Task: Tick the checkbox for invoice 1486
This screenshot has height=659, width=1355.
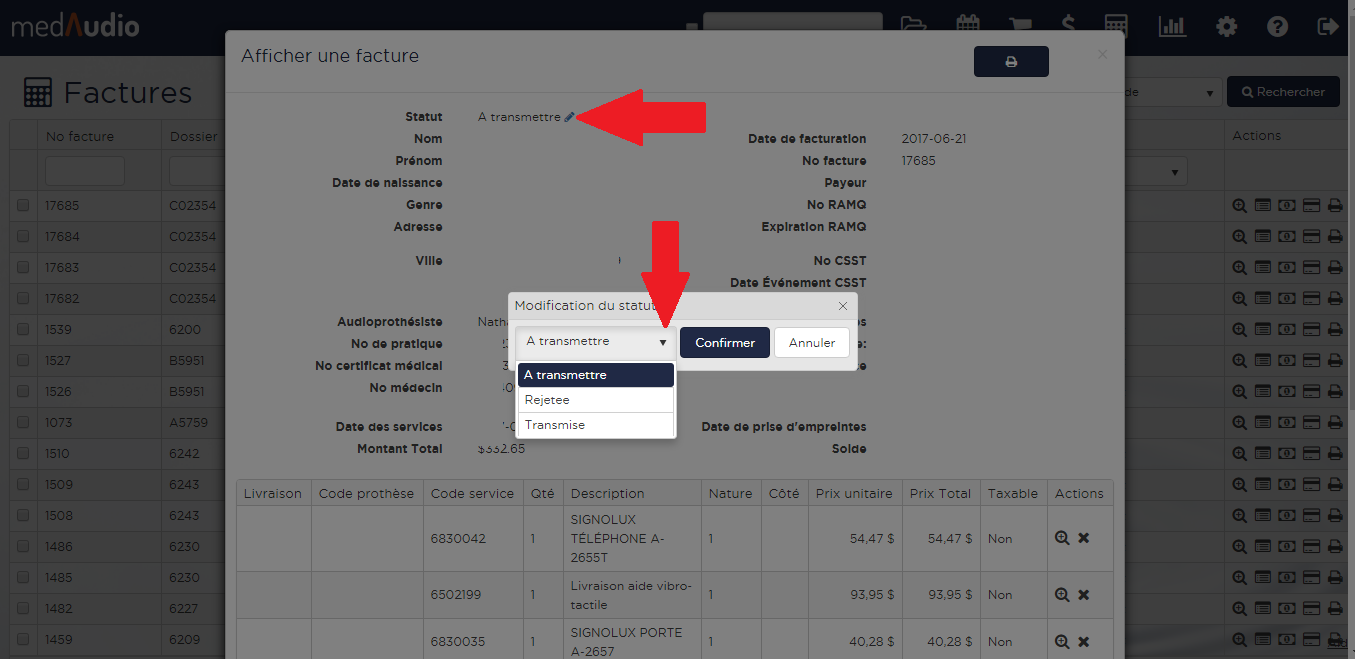Action: pos(23,547)
